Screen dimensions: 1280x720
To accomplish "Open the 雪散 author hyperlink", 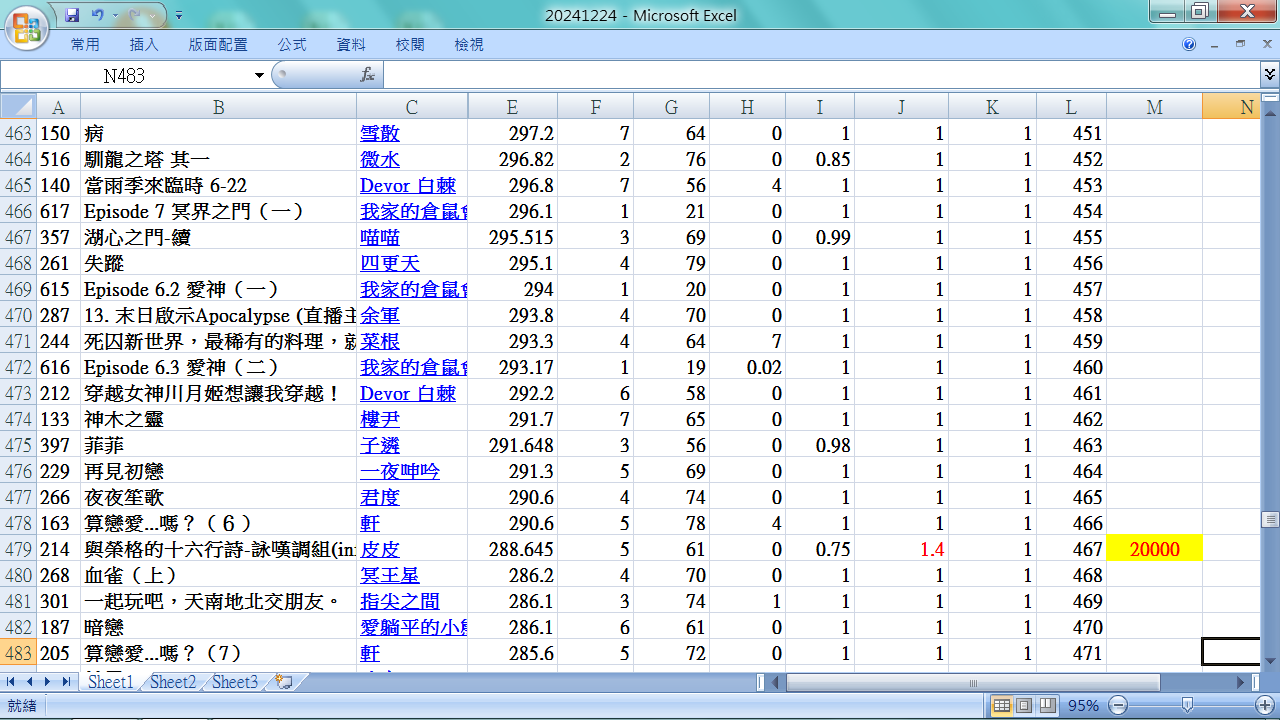I will click(x=380, y=133).
